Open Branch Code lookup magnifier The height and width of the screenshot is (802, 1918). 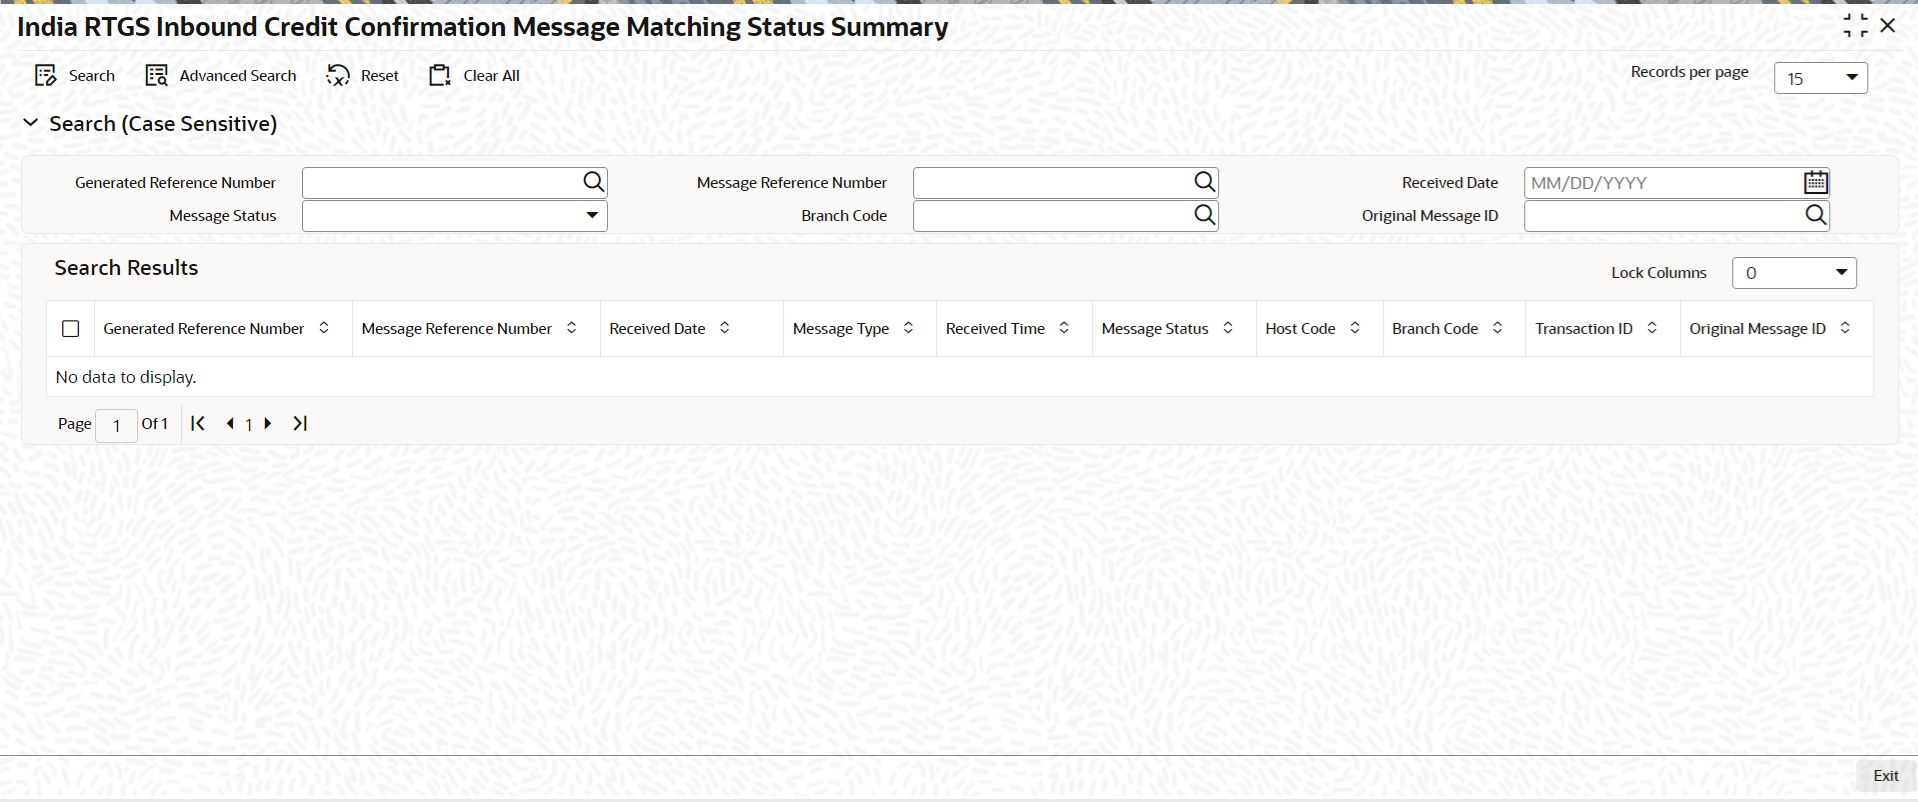(x=1204, y=215)
